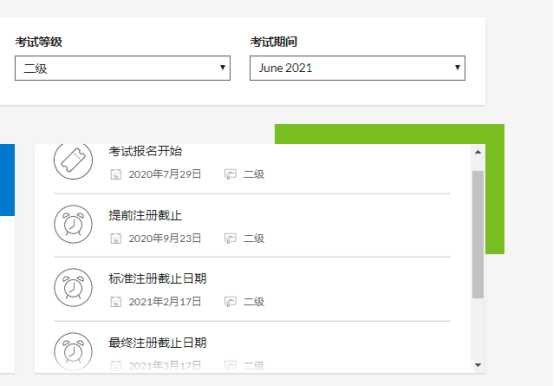Click the arrow of the 二级 level combo box
This screenshot has width=554, height=386.
pyautogui.click(x=223, y=67)
